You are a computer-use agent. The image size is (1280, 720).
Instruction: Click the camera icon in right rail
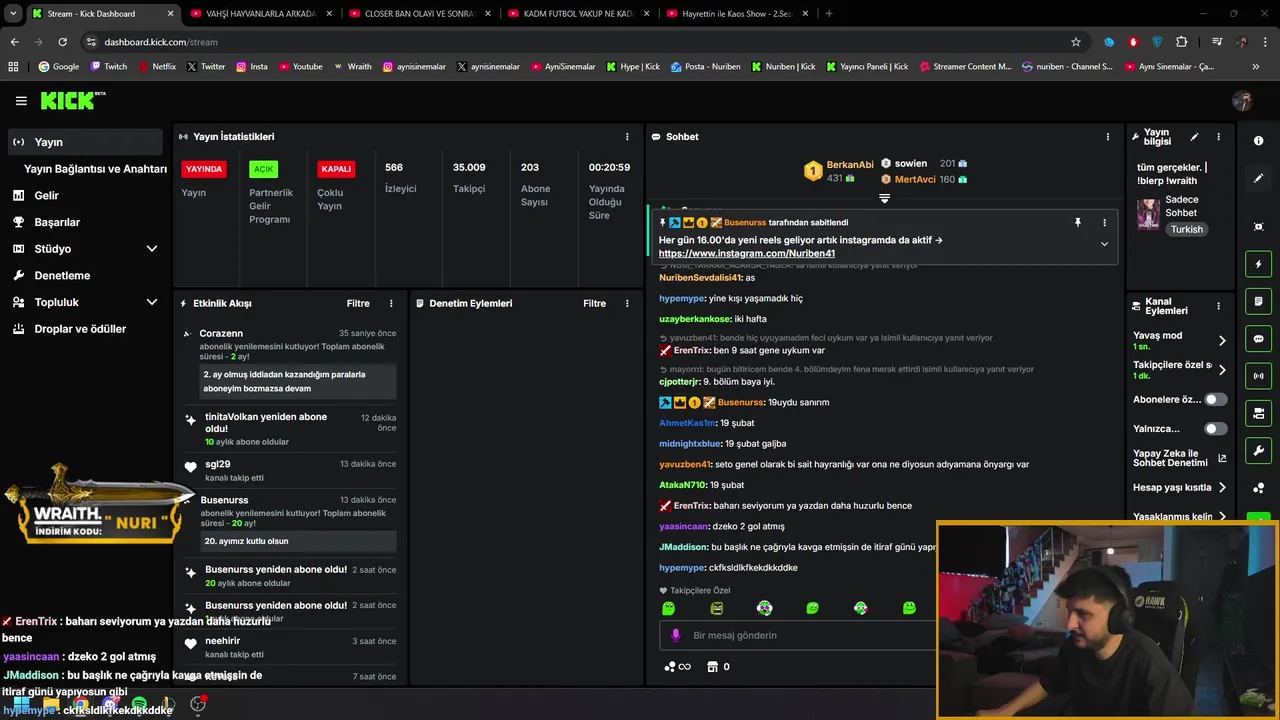click(1258, 413)
